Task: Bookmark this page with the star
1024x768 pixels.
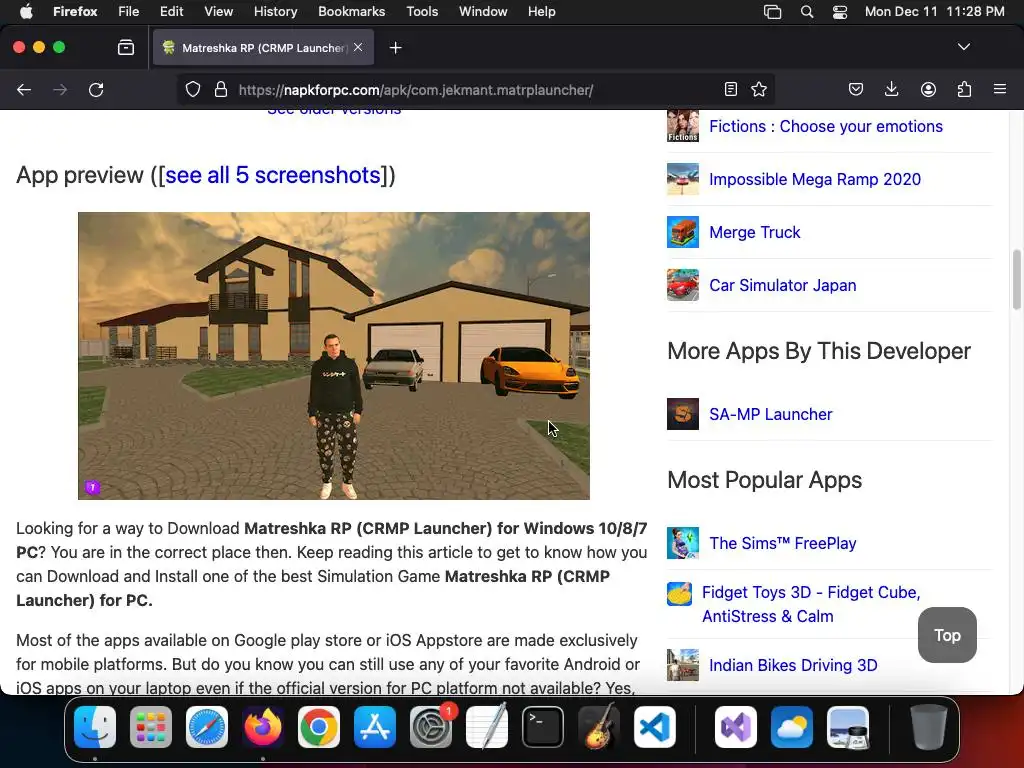Action: tap(759, 89)
